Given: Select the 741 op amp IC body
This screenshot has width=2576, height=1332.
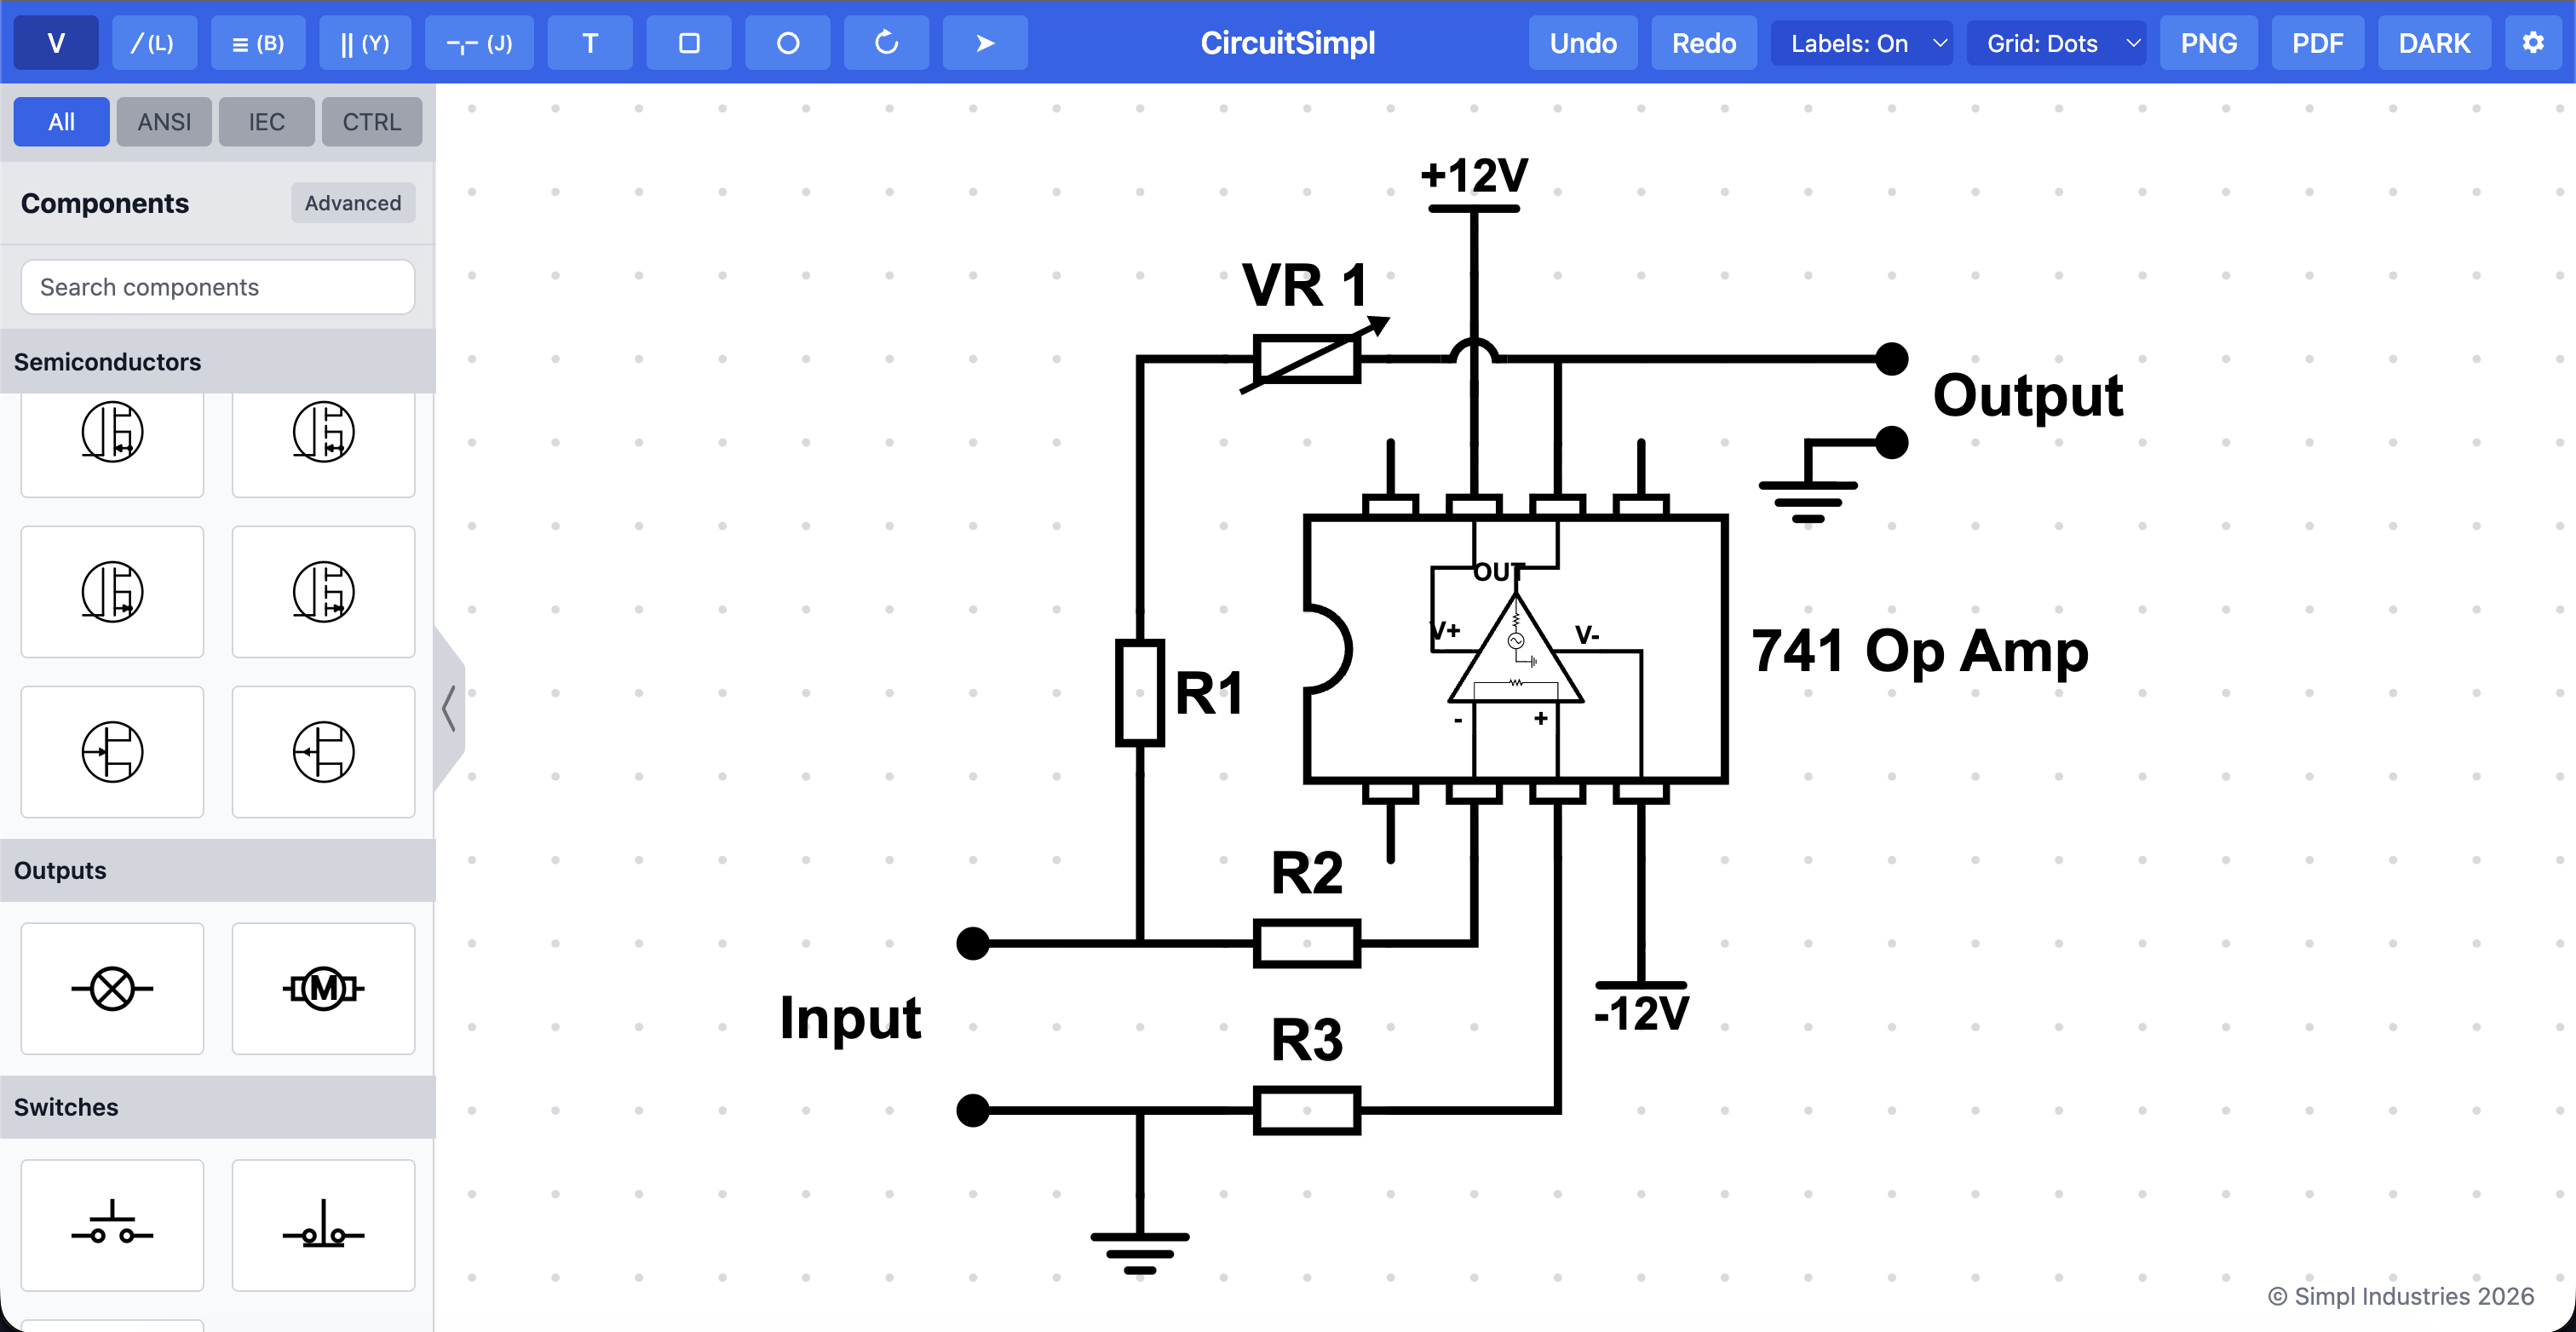Looking at the screenshot, I should [1516, 648].
